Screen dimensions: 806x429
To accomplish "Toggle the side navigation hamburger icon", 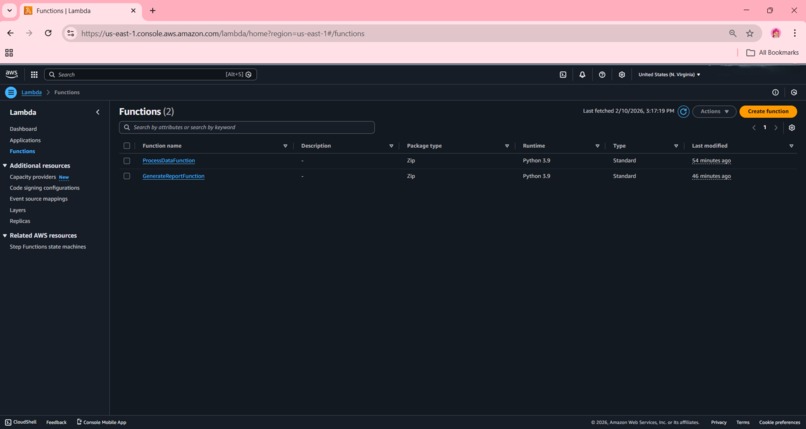I will coord(11,92).
